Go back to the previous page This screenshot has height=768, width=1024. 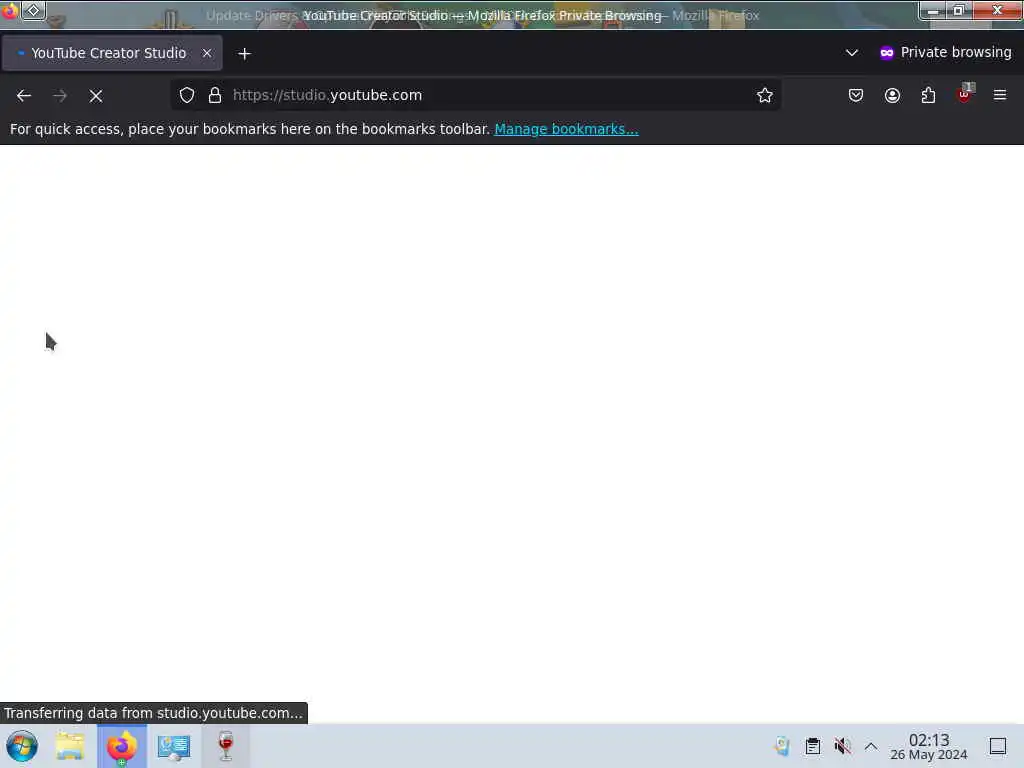tap(24, 96)
